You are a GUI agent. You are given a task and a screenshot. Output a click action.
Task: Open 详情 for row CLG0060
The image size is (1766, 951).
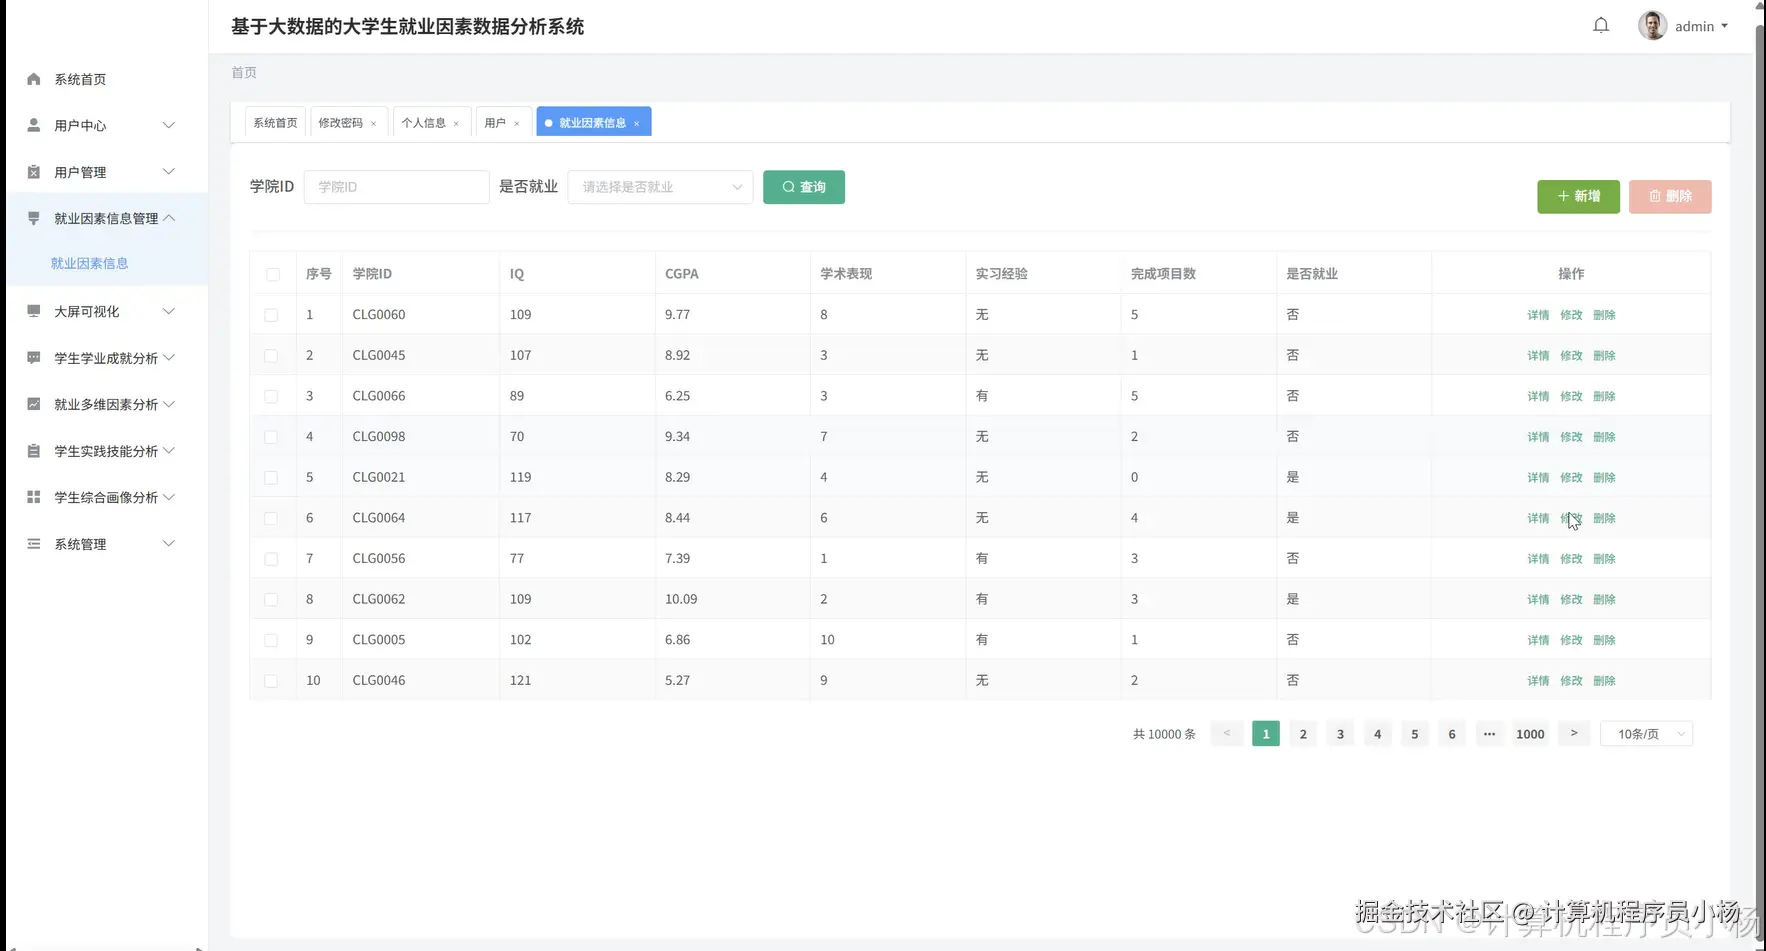[1538, 315]
